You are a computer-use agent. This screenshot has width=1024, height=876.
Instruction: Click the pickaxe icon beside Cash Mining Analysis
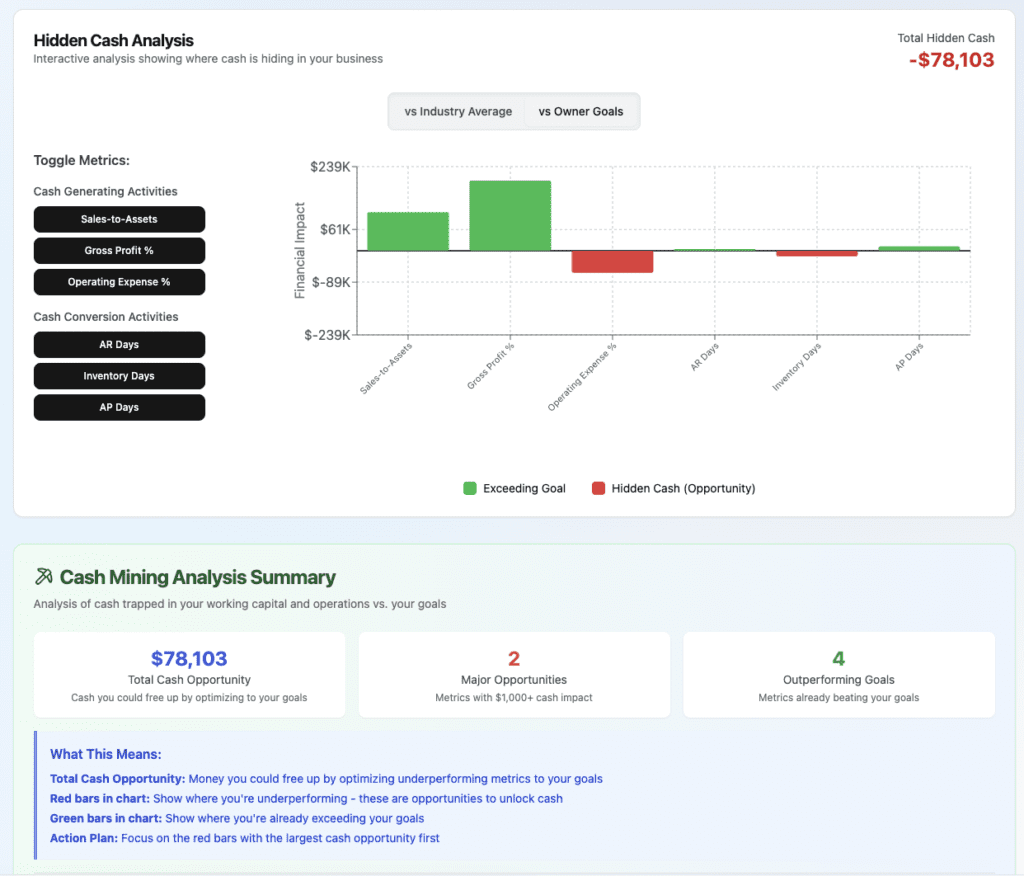[43, 577]
